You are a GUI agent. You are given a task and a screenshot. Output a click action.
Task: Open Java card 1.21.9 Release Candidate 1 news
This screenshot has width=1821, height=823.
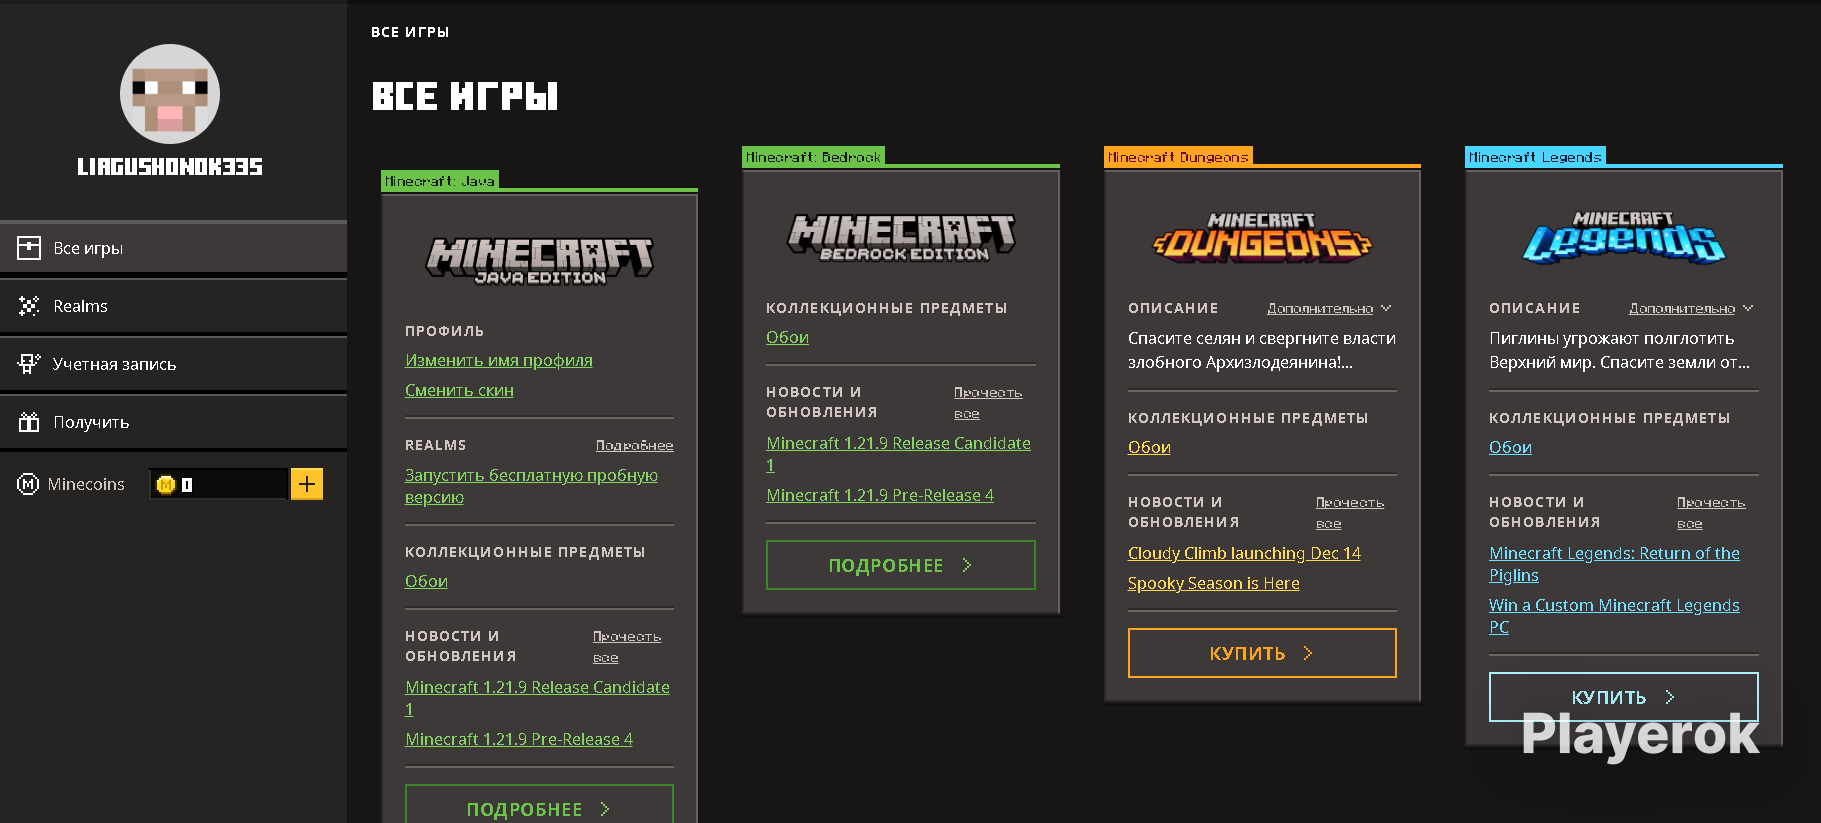(537, 698)
